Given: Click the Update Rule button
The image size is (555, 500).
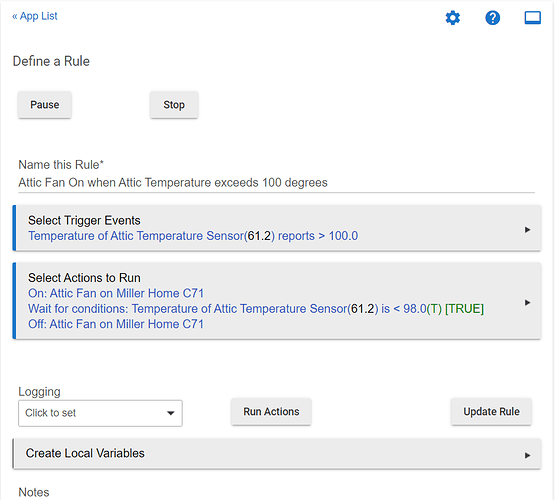Looking at the screenshot, I should pyautogui.click(x=491, y=412).
